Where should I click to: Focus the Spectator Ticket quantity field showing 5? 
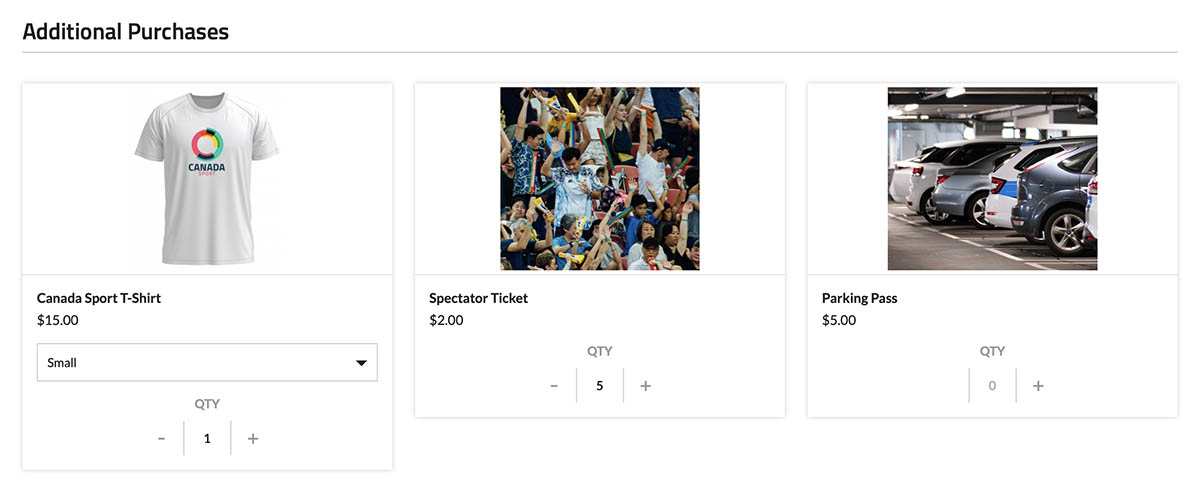tap(600, 386)
